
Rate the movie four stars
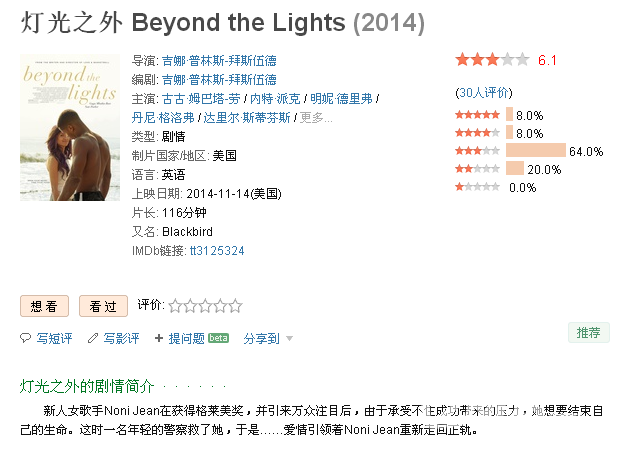click(x=220, y=306)
